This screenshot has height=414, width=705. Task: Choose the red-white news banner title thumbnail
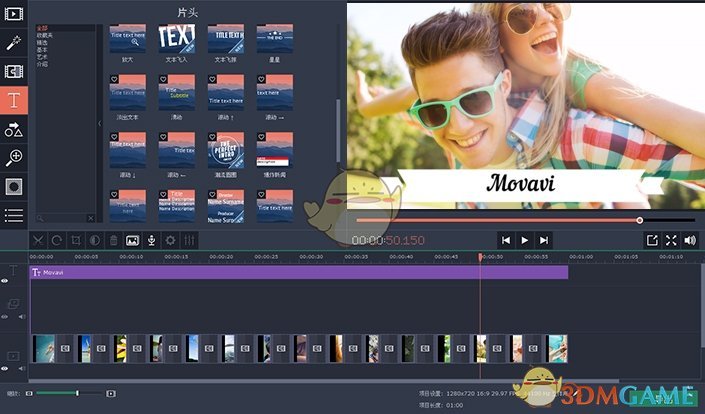275,150
